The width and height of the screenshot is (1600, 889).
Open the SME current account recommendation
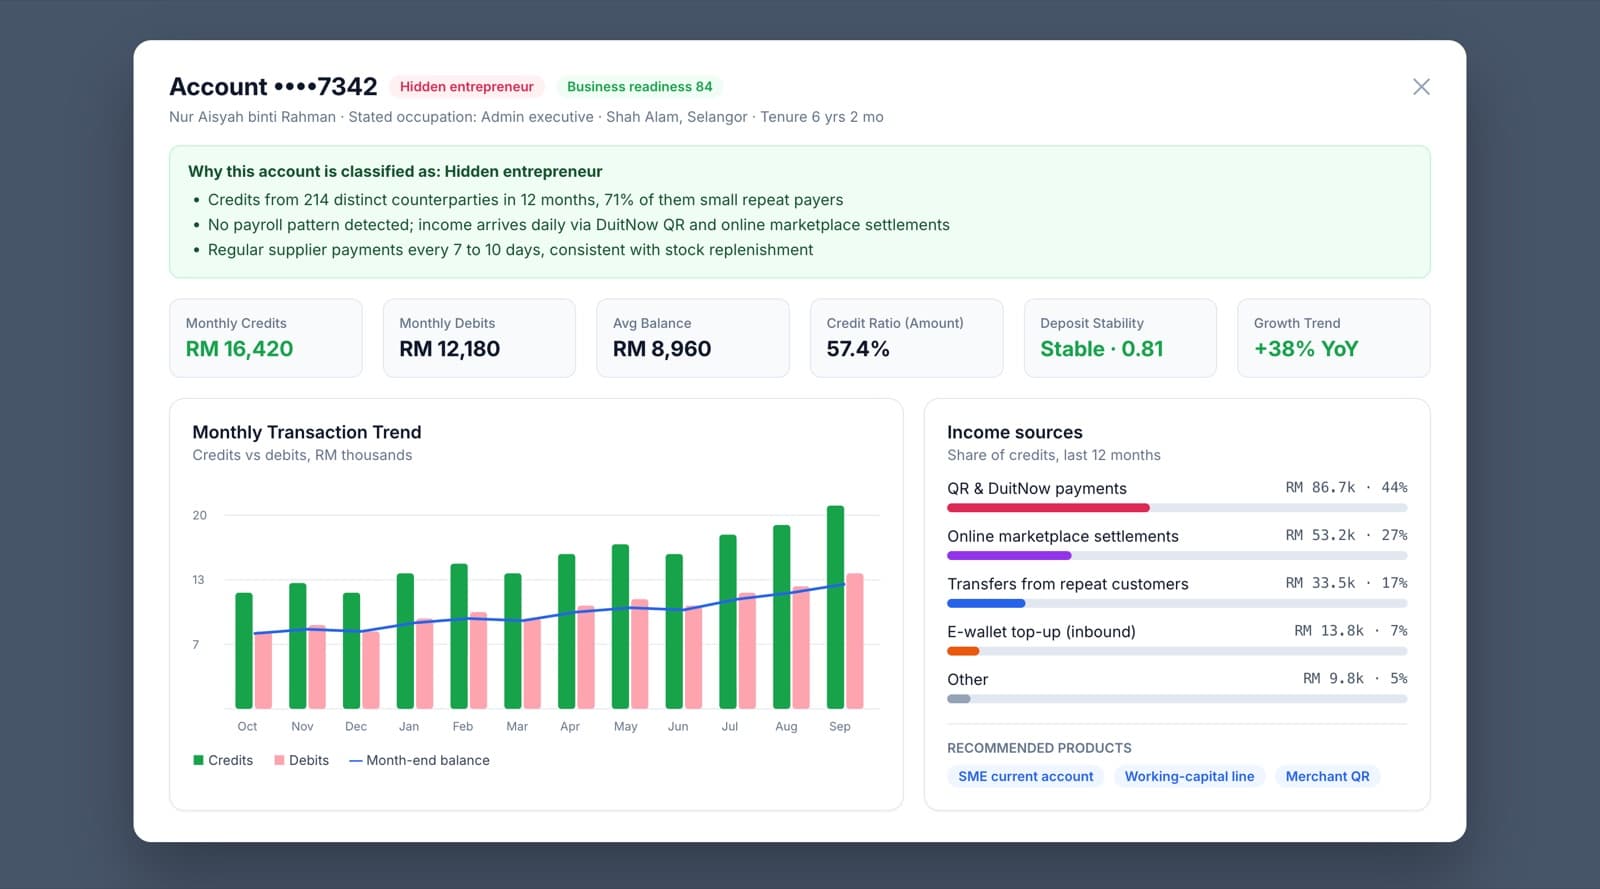coord(1026,776)
